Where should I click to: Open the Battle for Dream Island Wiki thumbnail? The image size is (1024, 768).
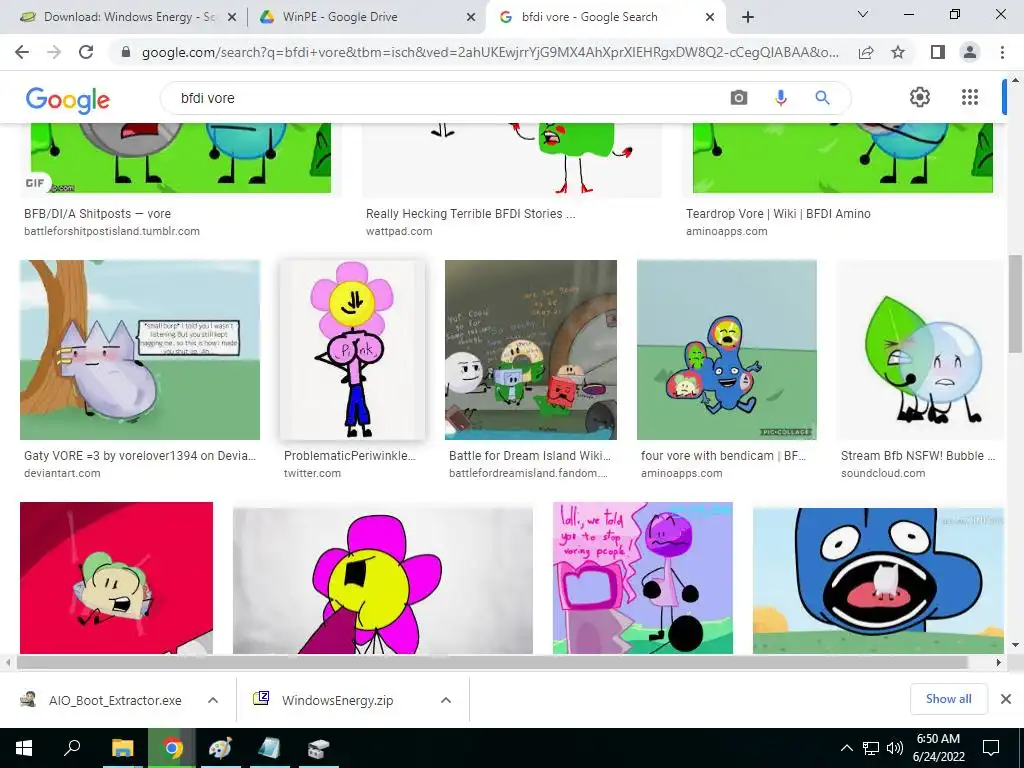coord(531,349)
